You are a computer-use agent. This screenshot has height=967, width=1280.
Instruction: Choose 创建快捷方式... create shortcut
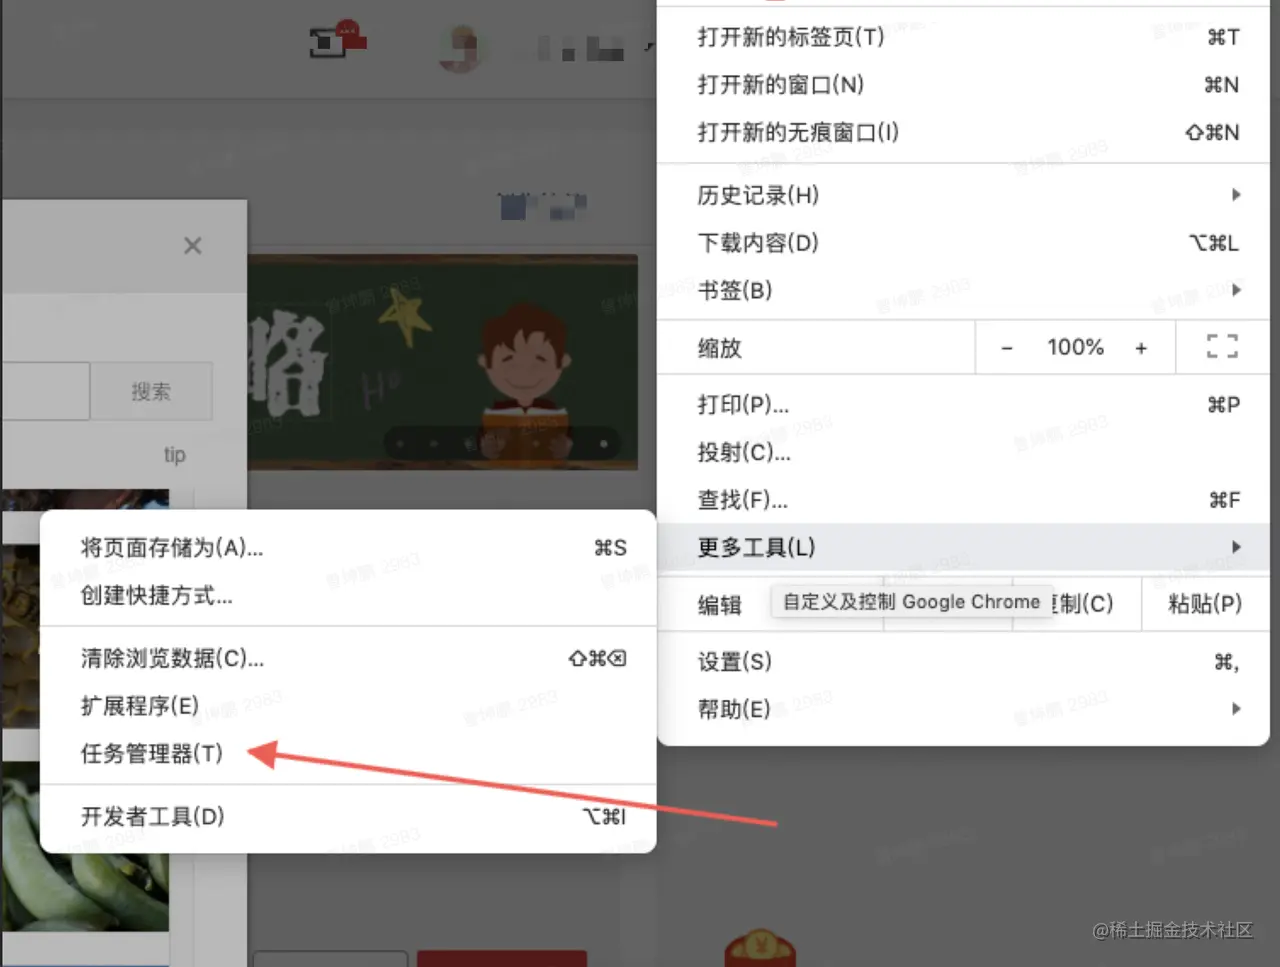click(x=348, y=596)
